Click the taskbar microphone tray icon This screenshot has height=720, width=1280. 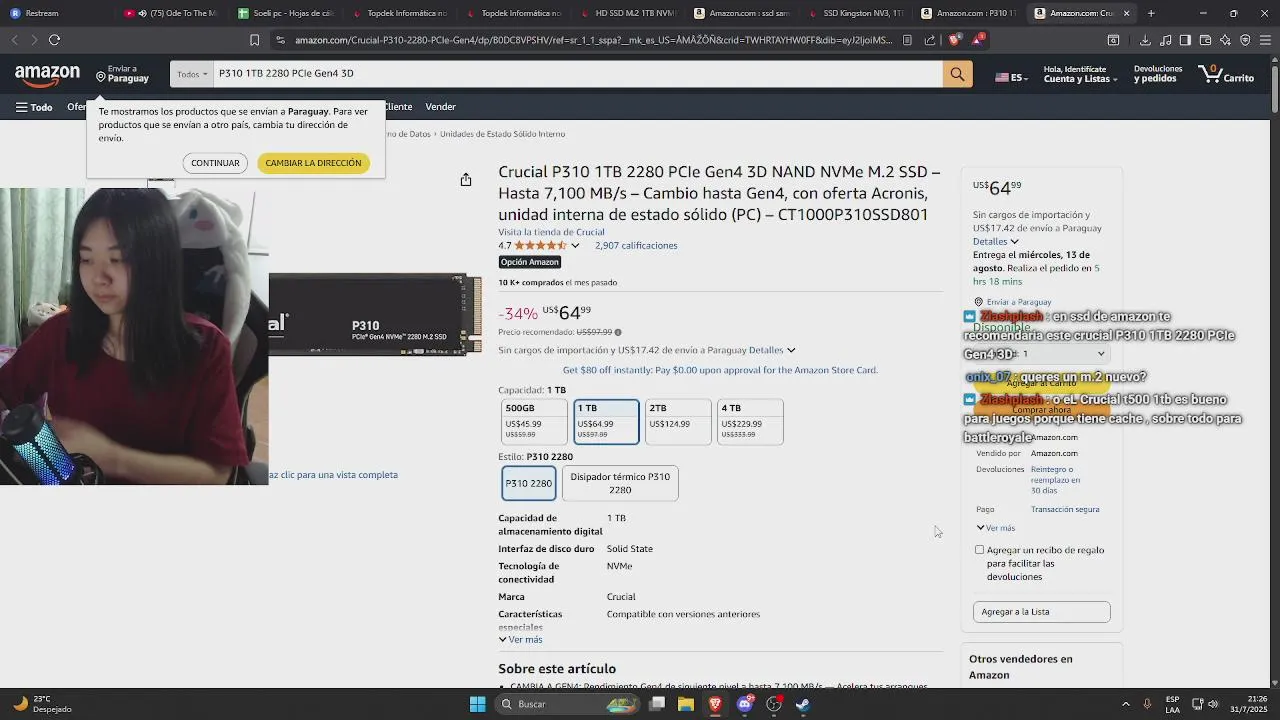click(x=1147, y=704)
